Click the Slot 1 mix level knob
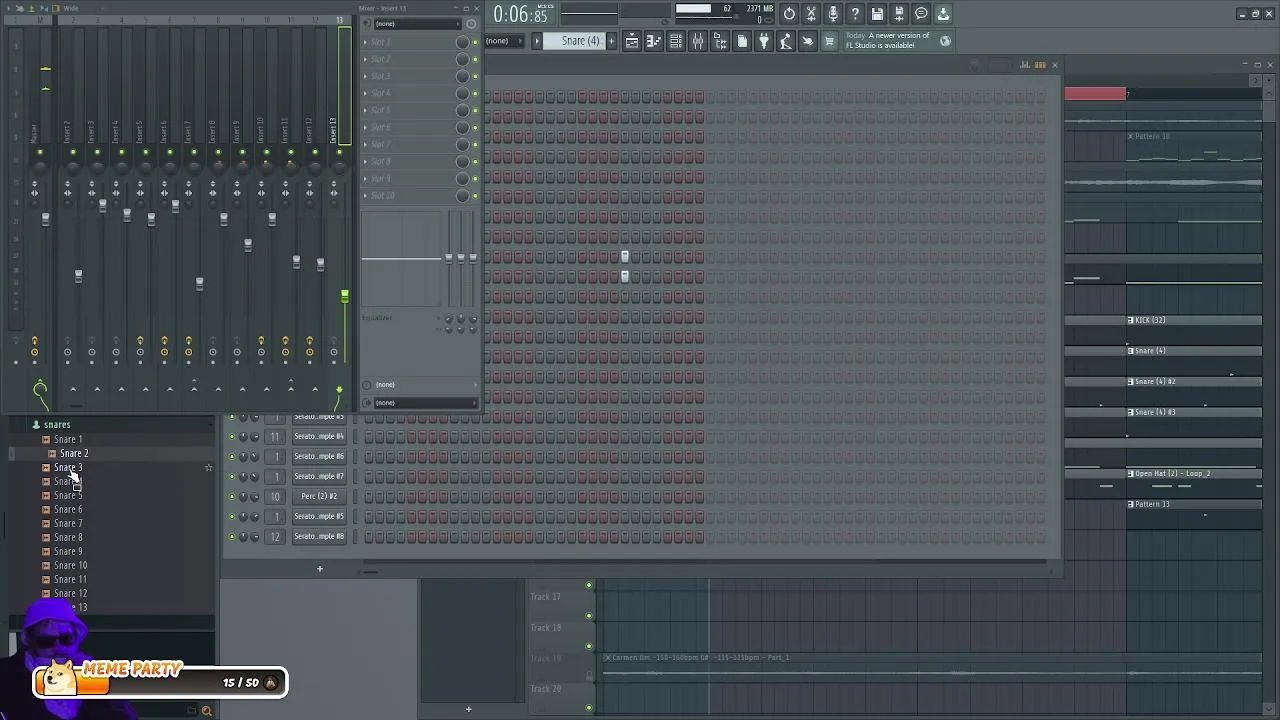This screenshot has height=720, width=1280. click(462, 42)
